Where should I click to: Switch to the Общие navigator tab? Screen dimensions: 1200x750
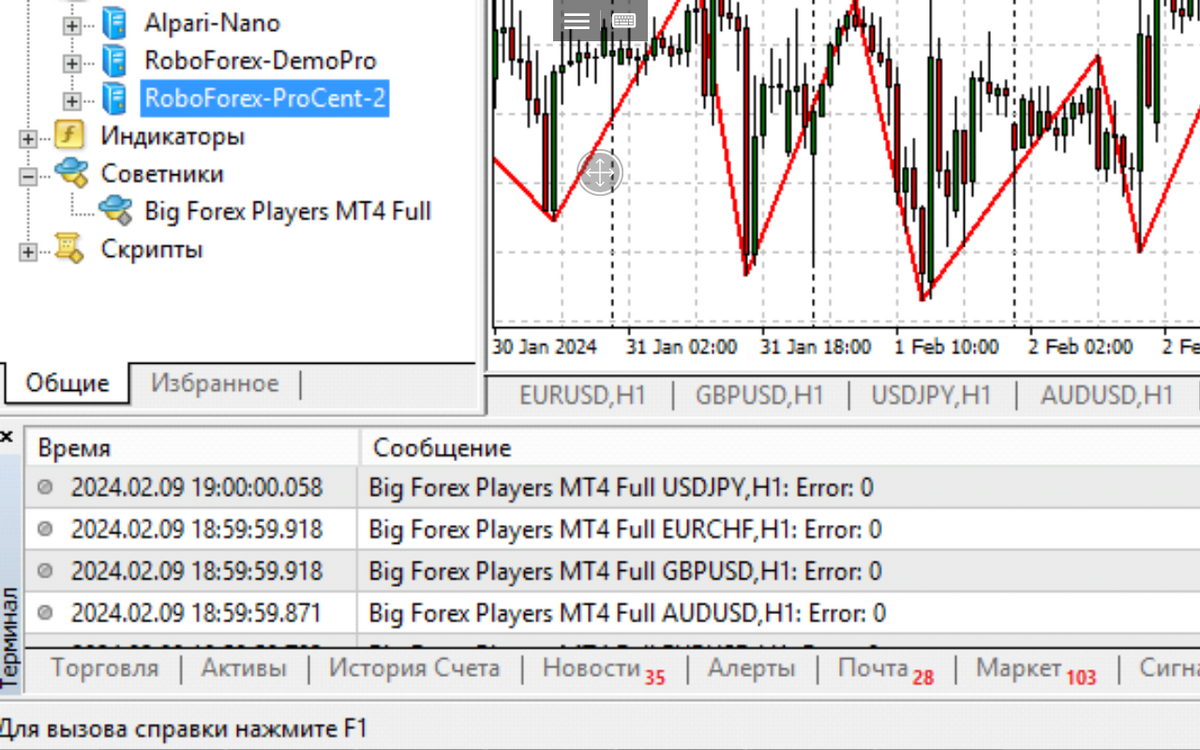(67, 382)
